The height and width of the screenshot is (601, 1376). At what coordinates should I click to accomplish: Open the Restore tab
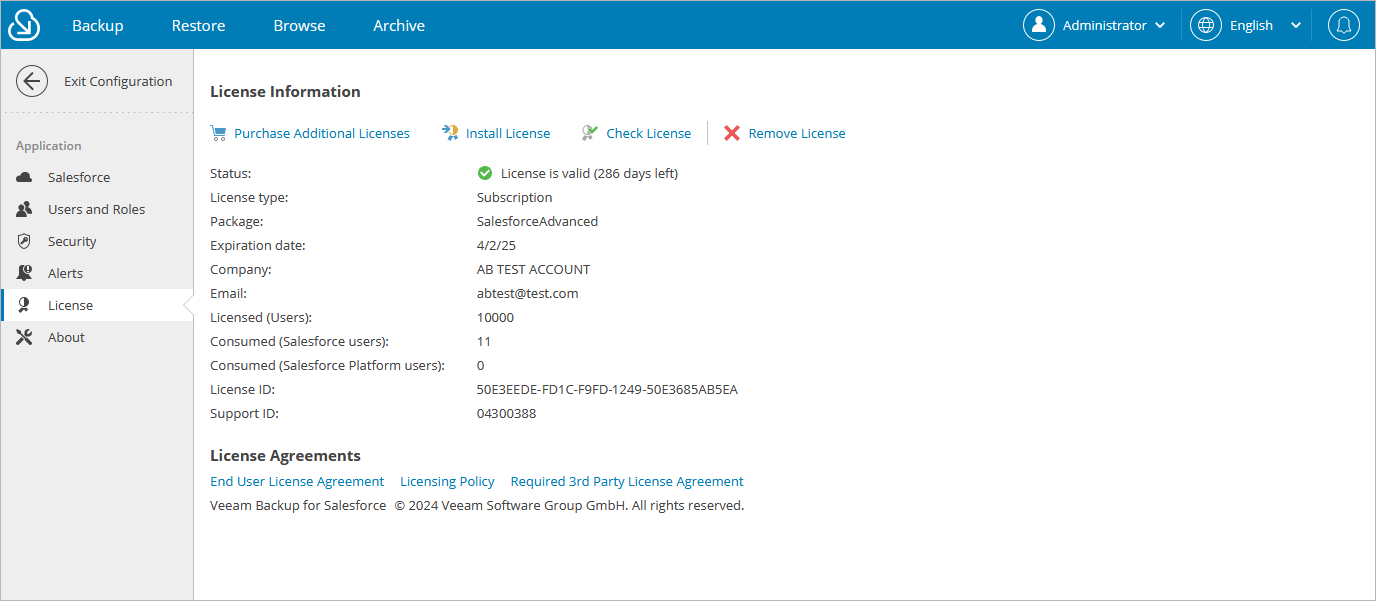[198, 25]
